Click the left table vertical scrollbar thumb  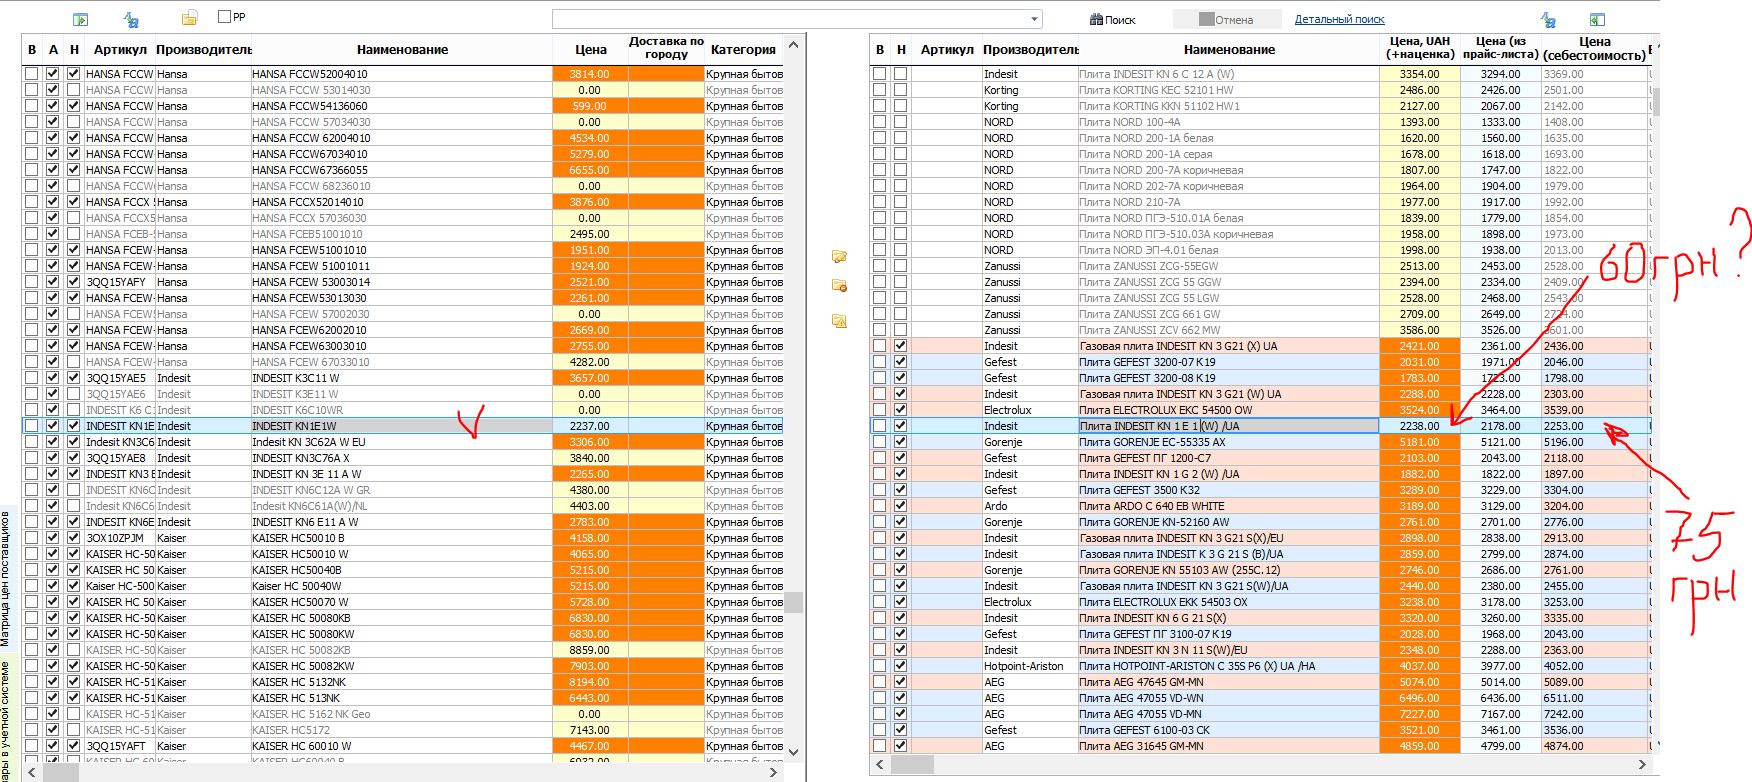click(794, 602)
